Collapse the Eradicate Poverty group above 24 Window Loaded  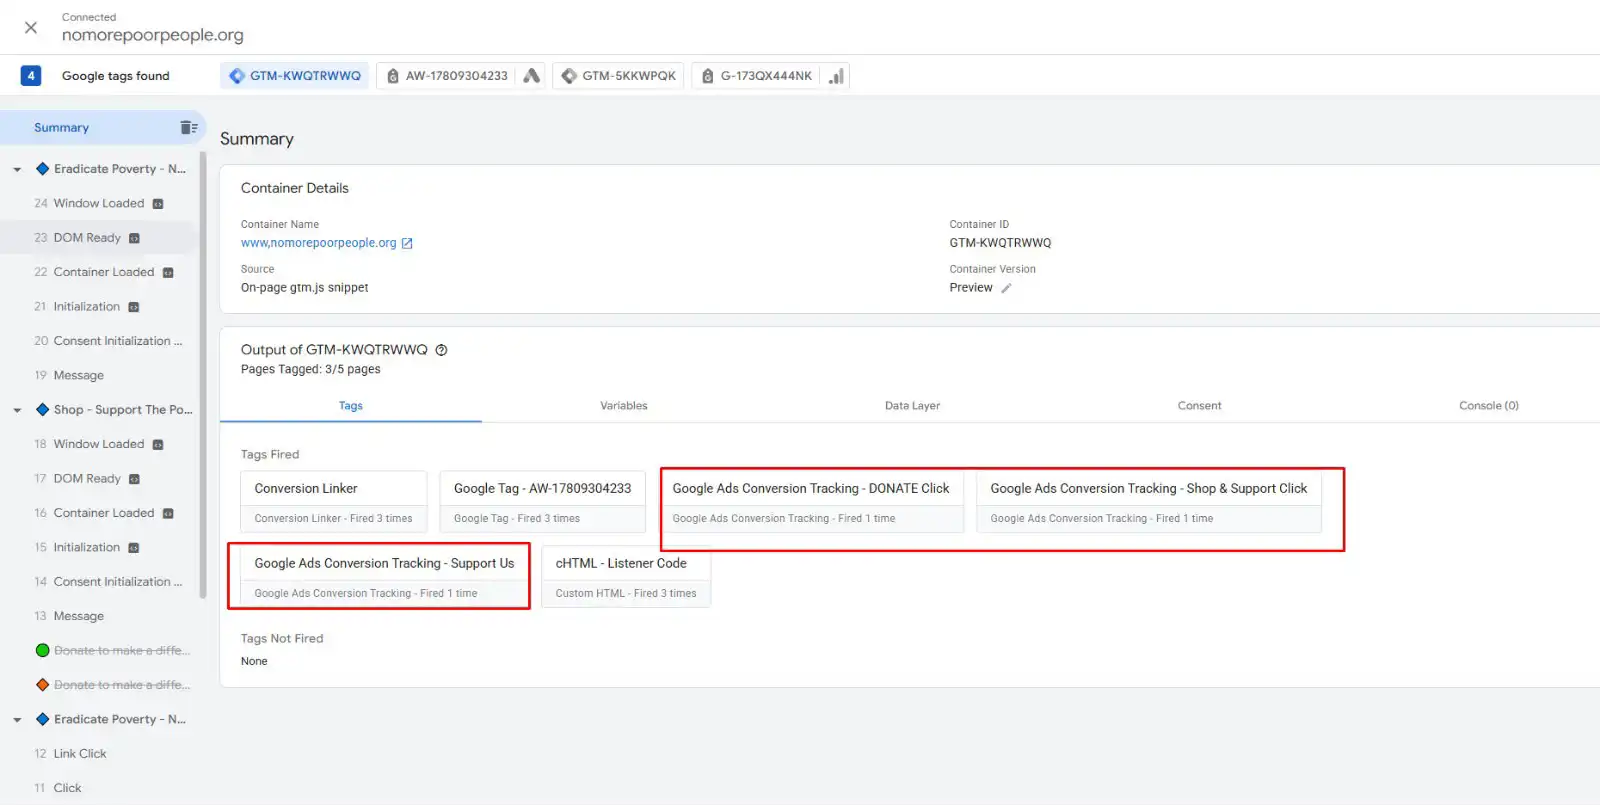[17, 170]
